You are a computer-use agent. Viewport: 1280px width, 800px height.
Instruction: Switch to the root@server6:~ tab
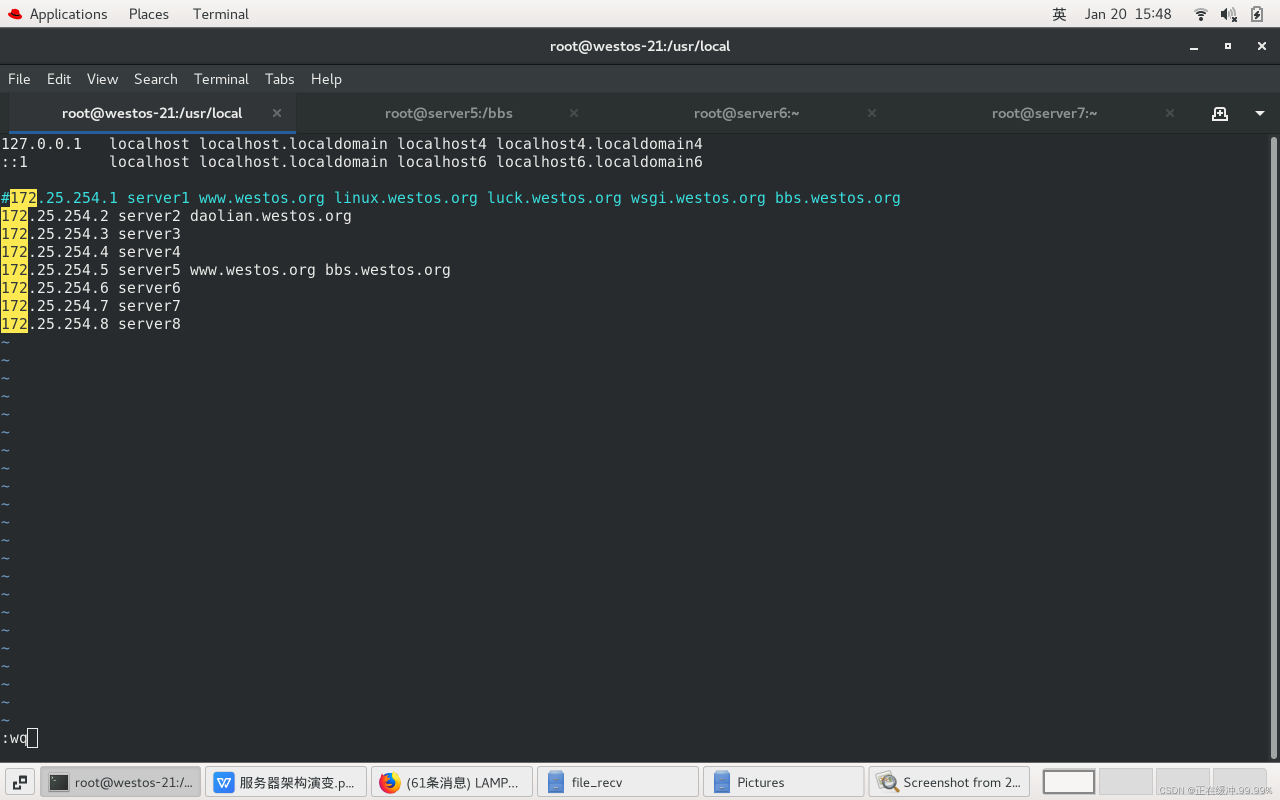pos(746,113)
